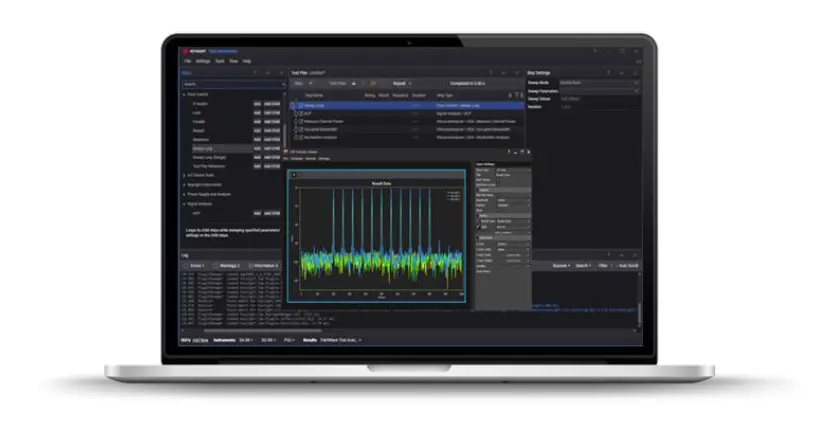Toggle the Errors log filter checkbox
Image resolution: width=838 pixels, height=430 pixels.
pos(186,265)
